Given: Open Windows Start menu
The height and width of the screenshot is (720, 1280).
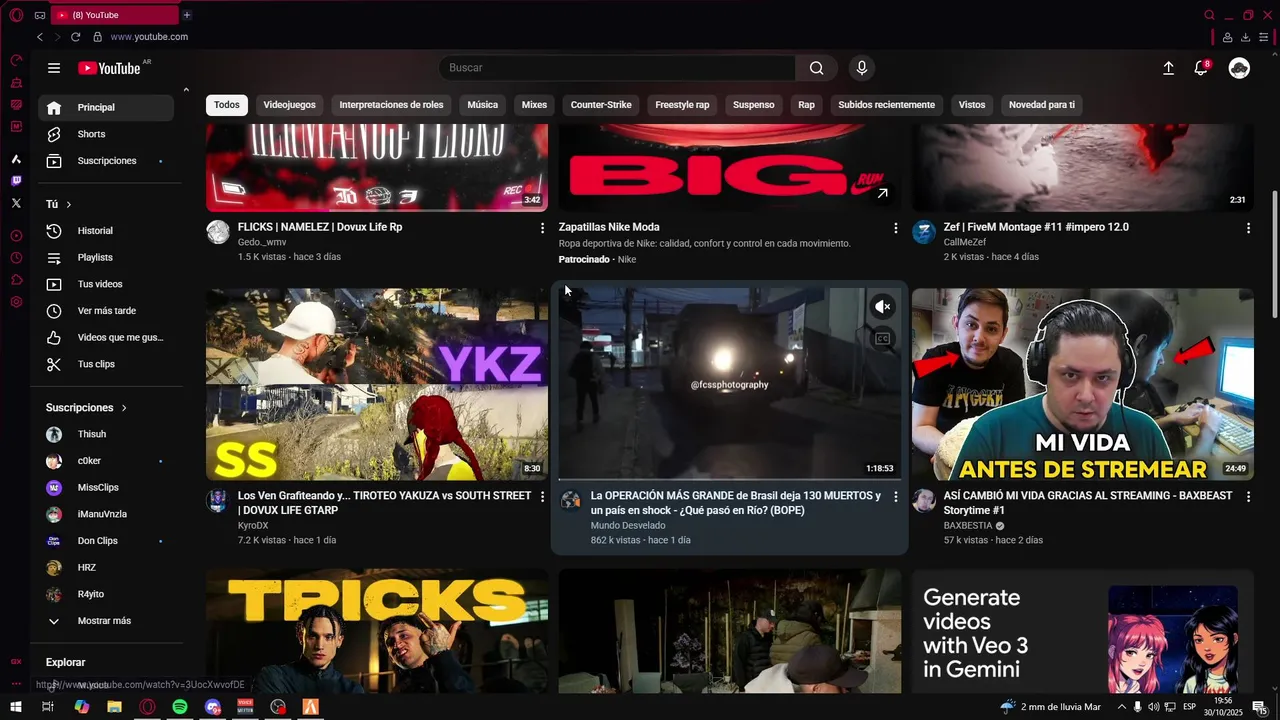Looking at the screenshot, I should point(16,707).
